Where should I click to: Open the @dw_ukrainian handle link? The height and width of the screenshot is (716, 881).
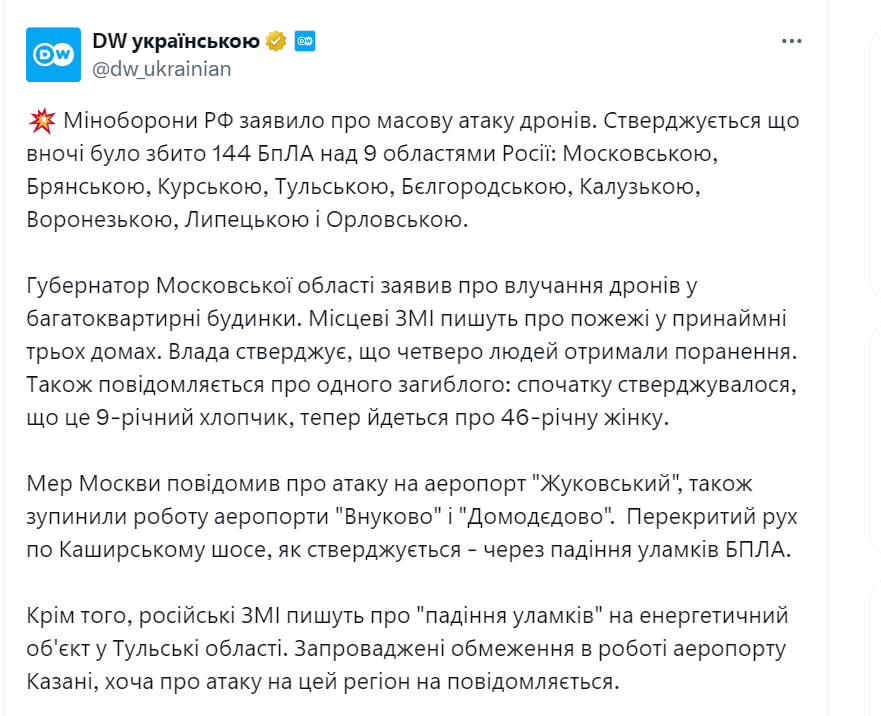point(161,68)
